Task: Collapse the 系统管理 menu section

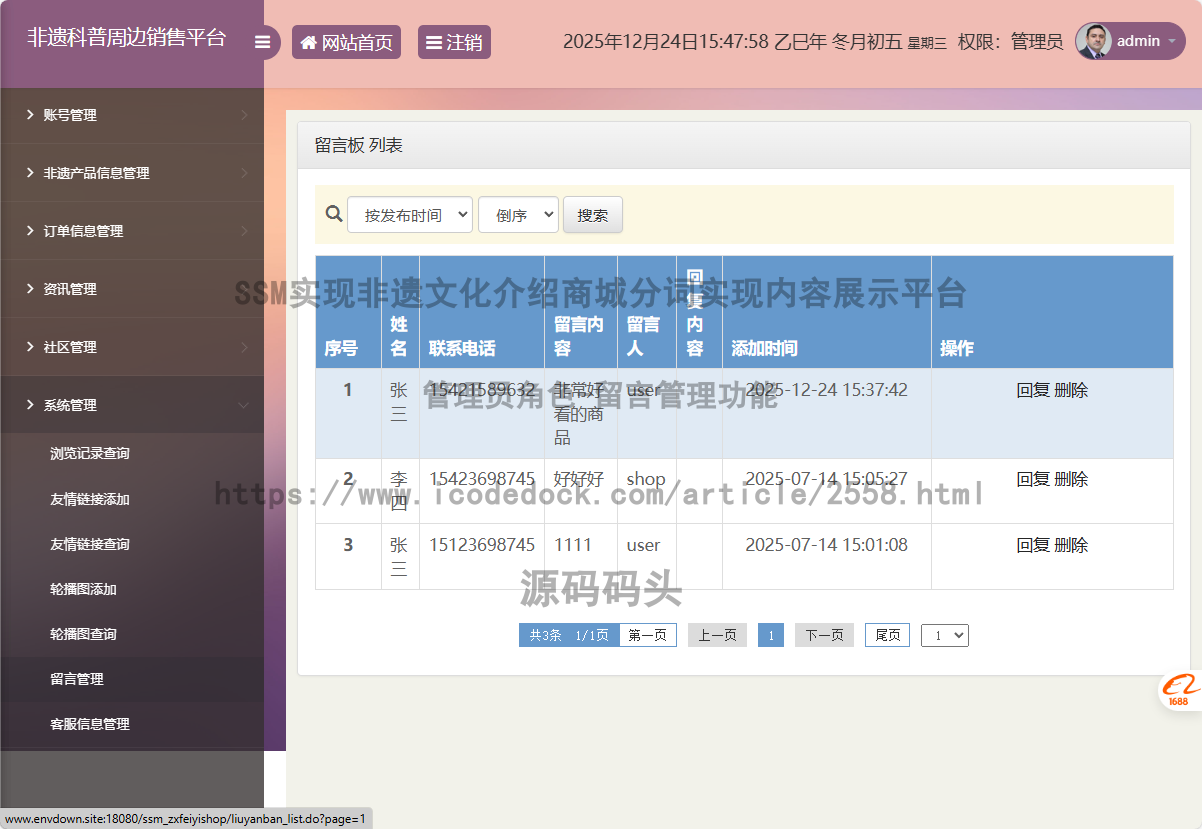Action: [132, 405]
